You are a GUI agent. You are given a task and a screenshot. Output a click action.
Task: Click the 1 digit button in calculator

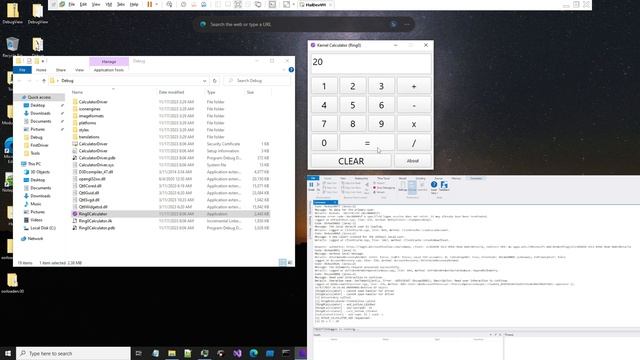324,86
